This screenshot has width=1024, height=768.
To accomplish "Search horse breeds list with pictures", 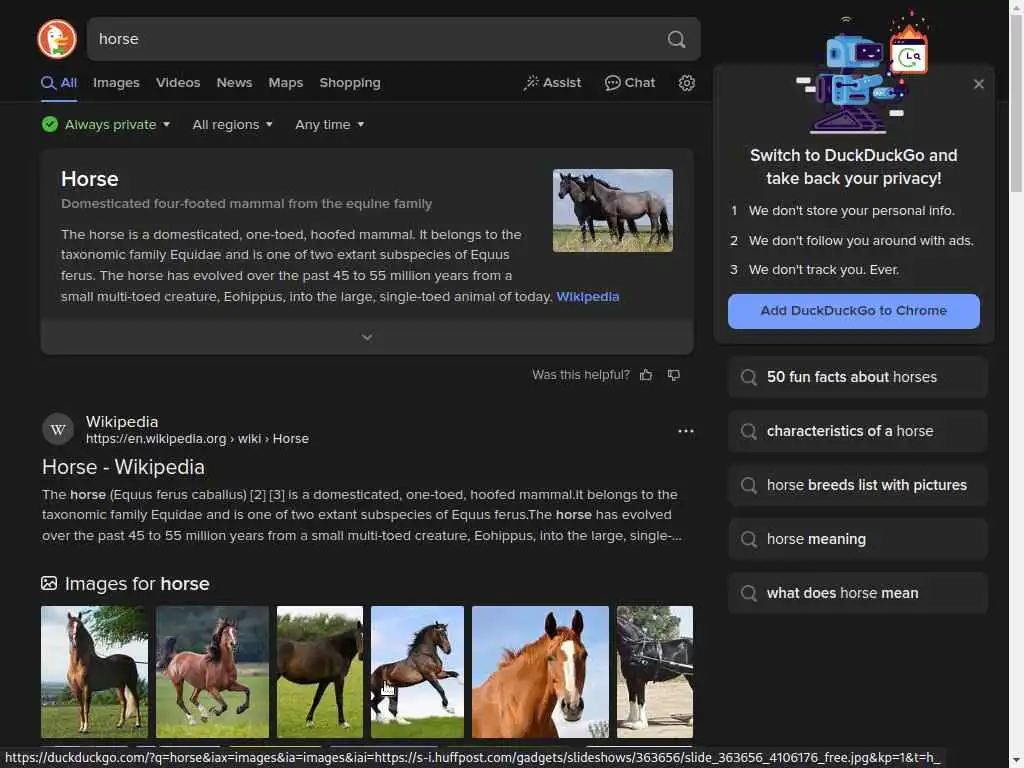I will click(x=857, y=485).
